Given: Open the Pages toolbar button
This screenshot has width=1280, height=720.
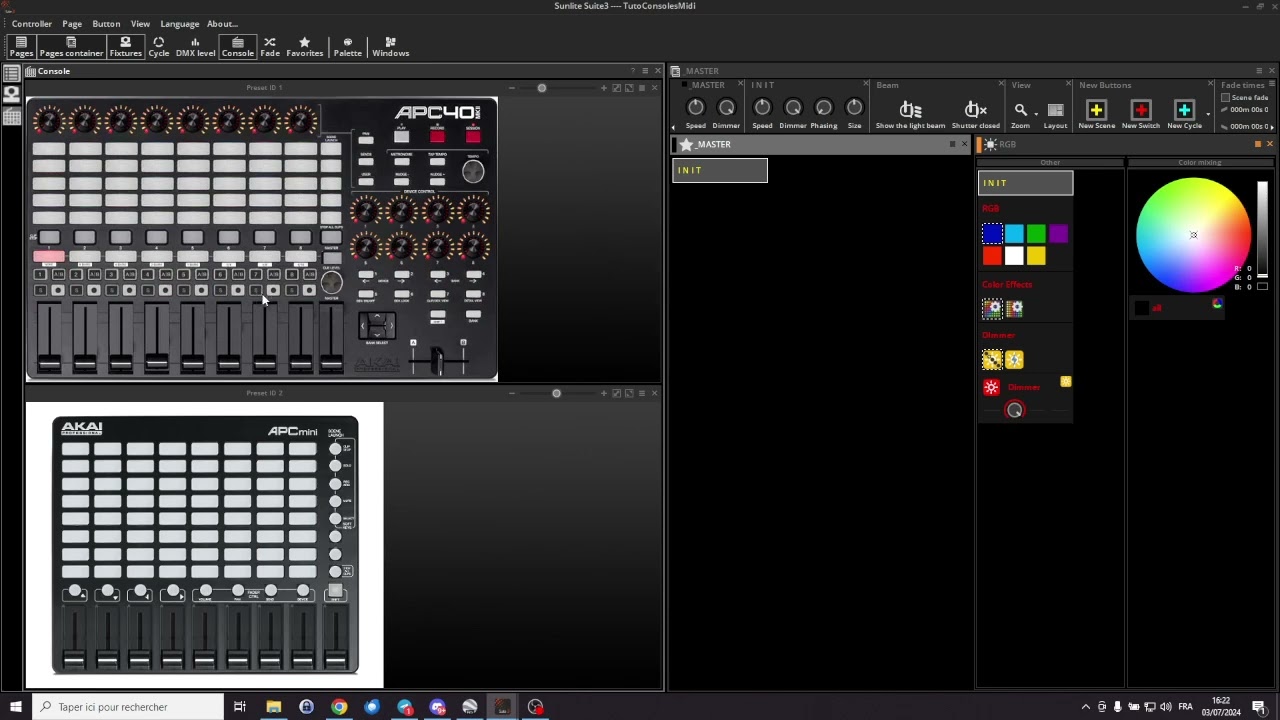Looking at the screenshot, I should tap(21, 46).
